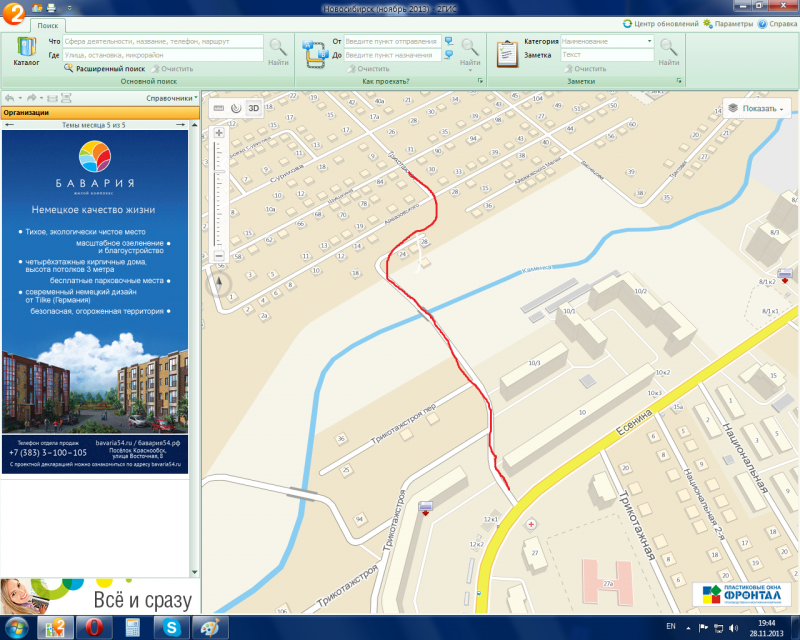Click the zoom out minus button
The image size is (800, 640).
(x=219, y=256)
